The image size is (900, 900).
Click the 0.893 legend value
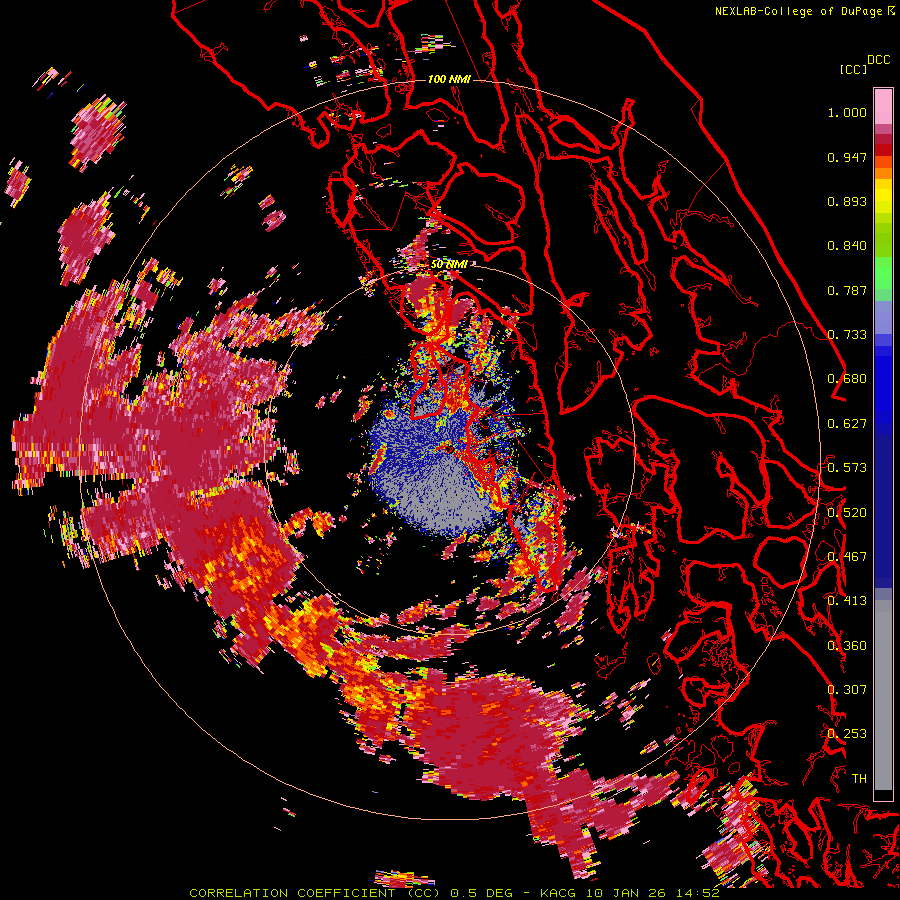pyautogui.click(x=847, y=201)
